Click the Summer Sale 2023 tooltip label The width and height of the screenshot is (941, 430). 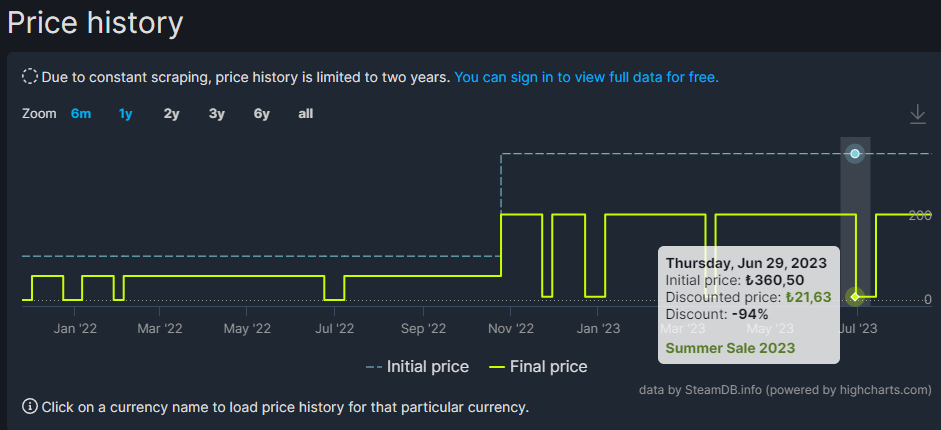point(730,348)
